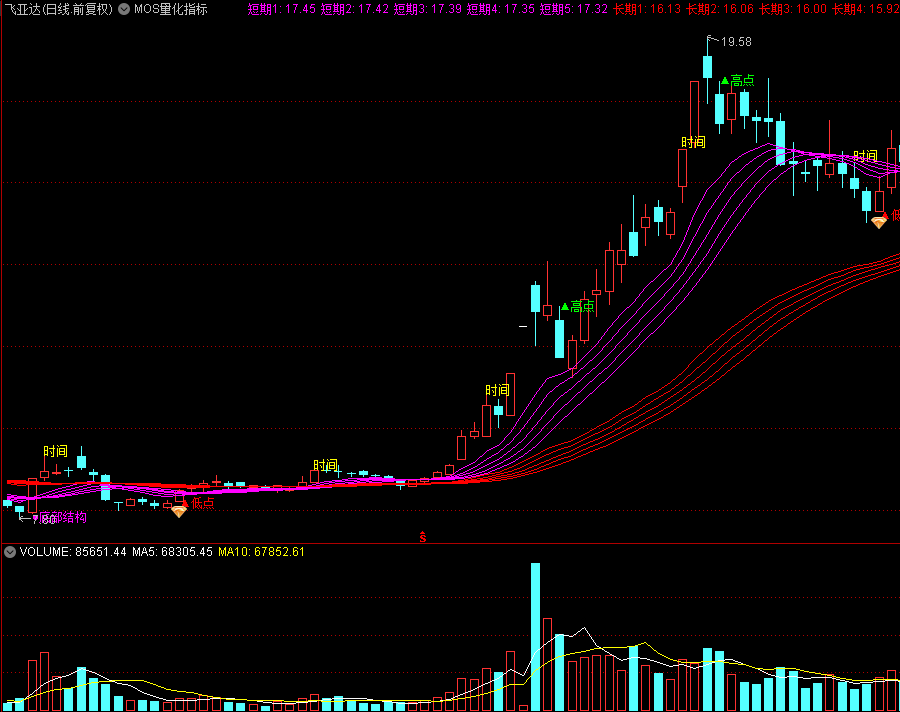Click the diamond icon at the right edge
900x712 pixels.
879,222
